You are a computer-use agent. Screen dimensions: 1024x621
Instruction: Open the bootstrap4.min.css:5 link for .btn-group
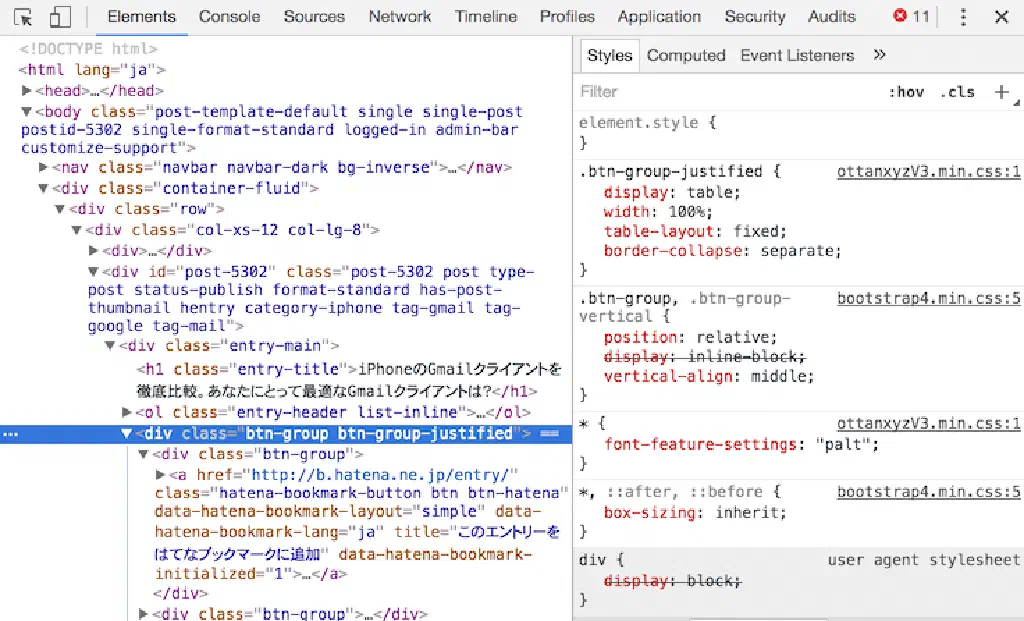[928, 298]
